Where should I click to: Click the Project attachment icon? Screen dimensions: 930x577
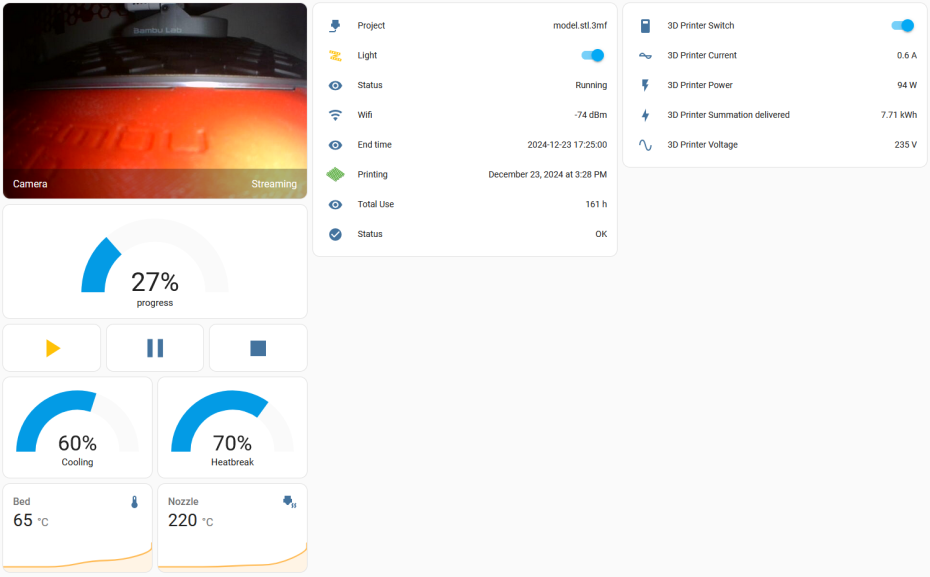(334, 25)
